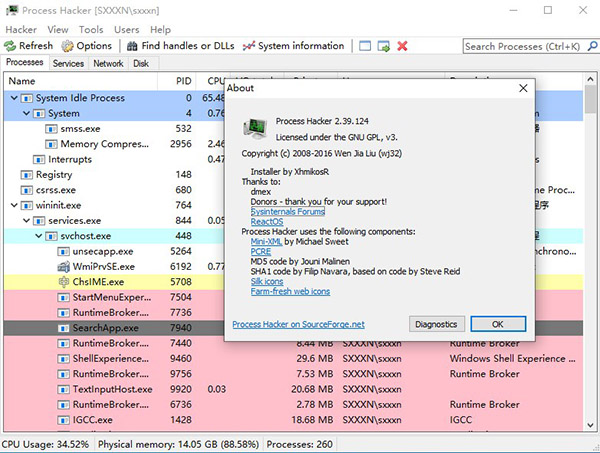Click the ChsIME.exe gear icon
The height and width of the screenshot is (453, 600).
pos(64,283)
